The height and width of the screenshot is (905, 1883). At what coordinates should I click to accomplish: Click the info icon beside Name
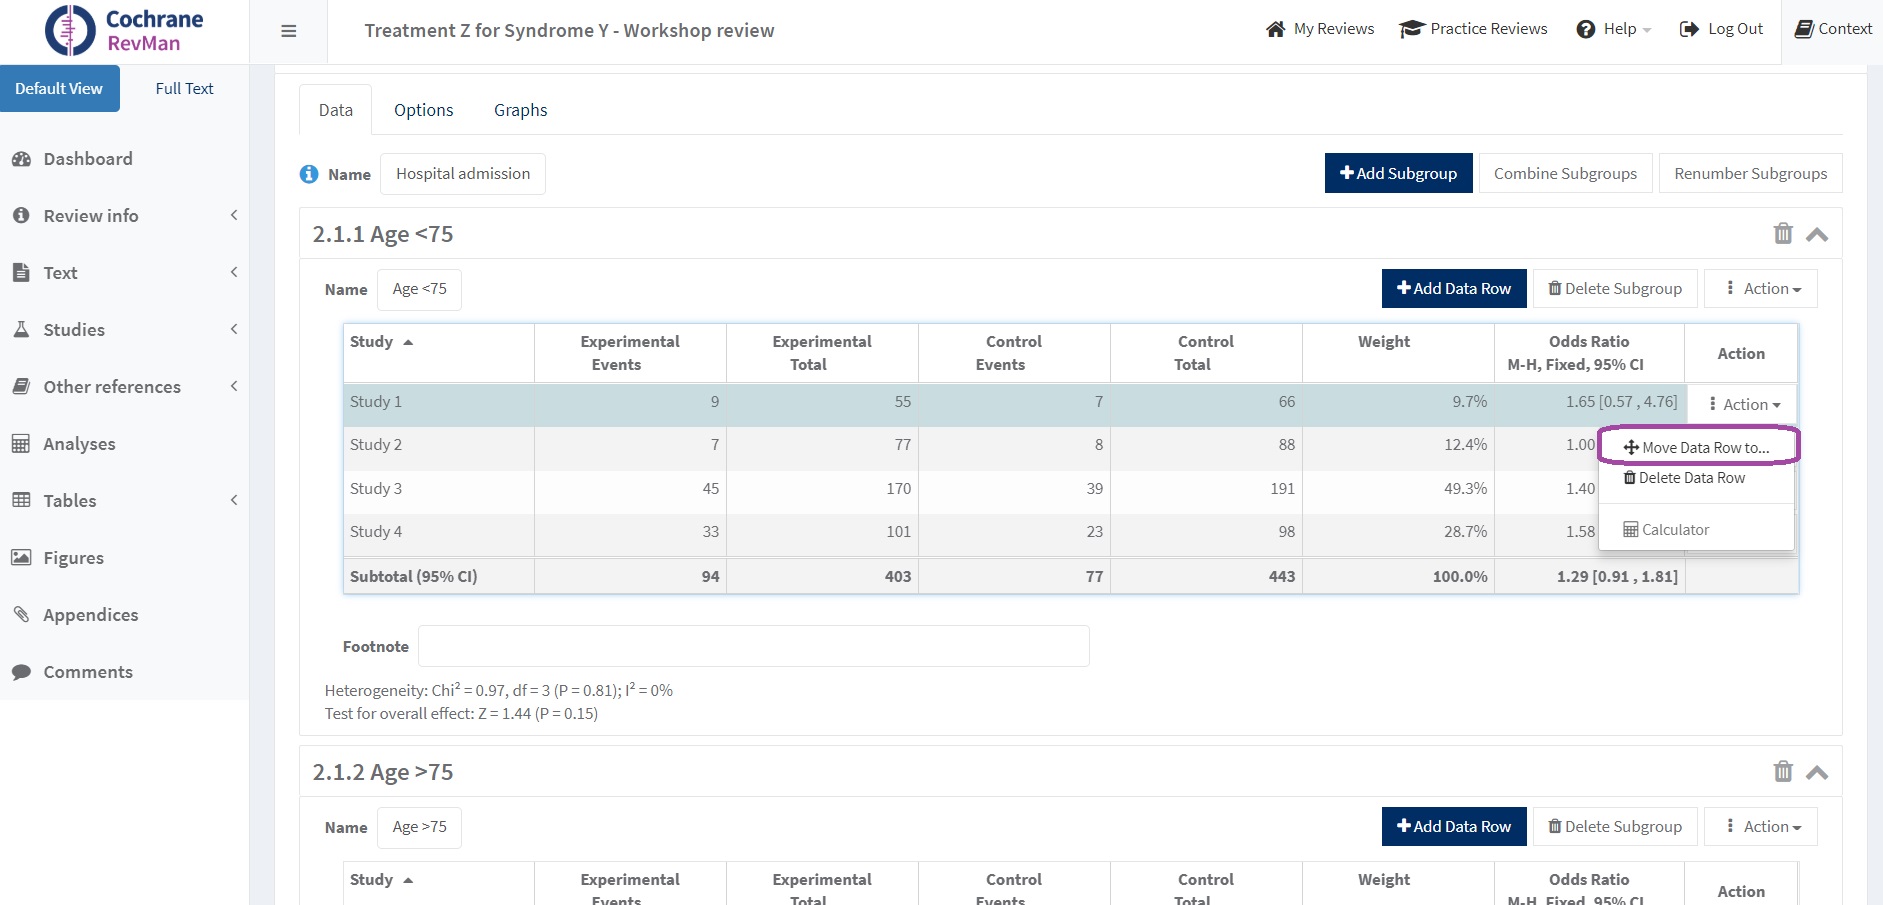pos(309,174)
